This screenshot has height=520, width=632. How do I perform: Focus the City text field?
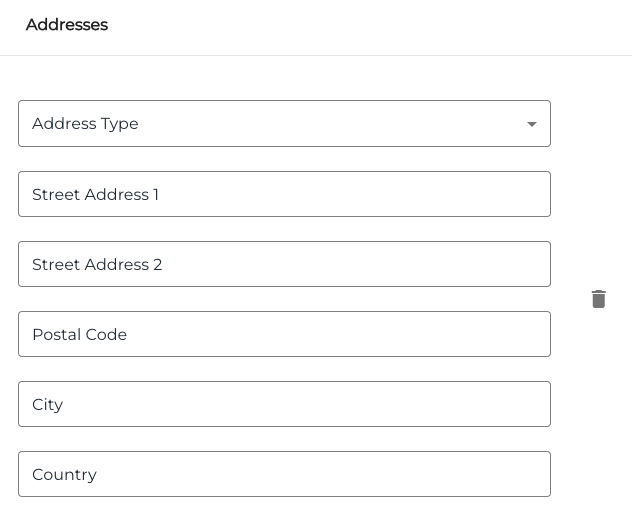[284, 404]
